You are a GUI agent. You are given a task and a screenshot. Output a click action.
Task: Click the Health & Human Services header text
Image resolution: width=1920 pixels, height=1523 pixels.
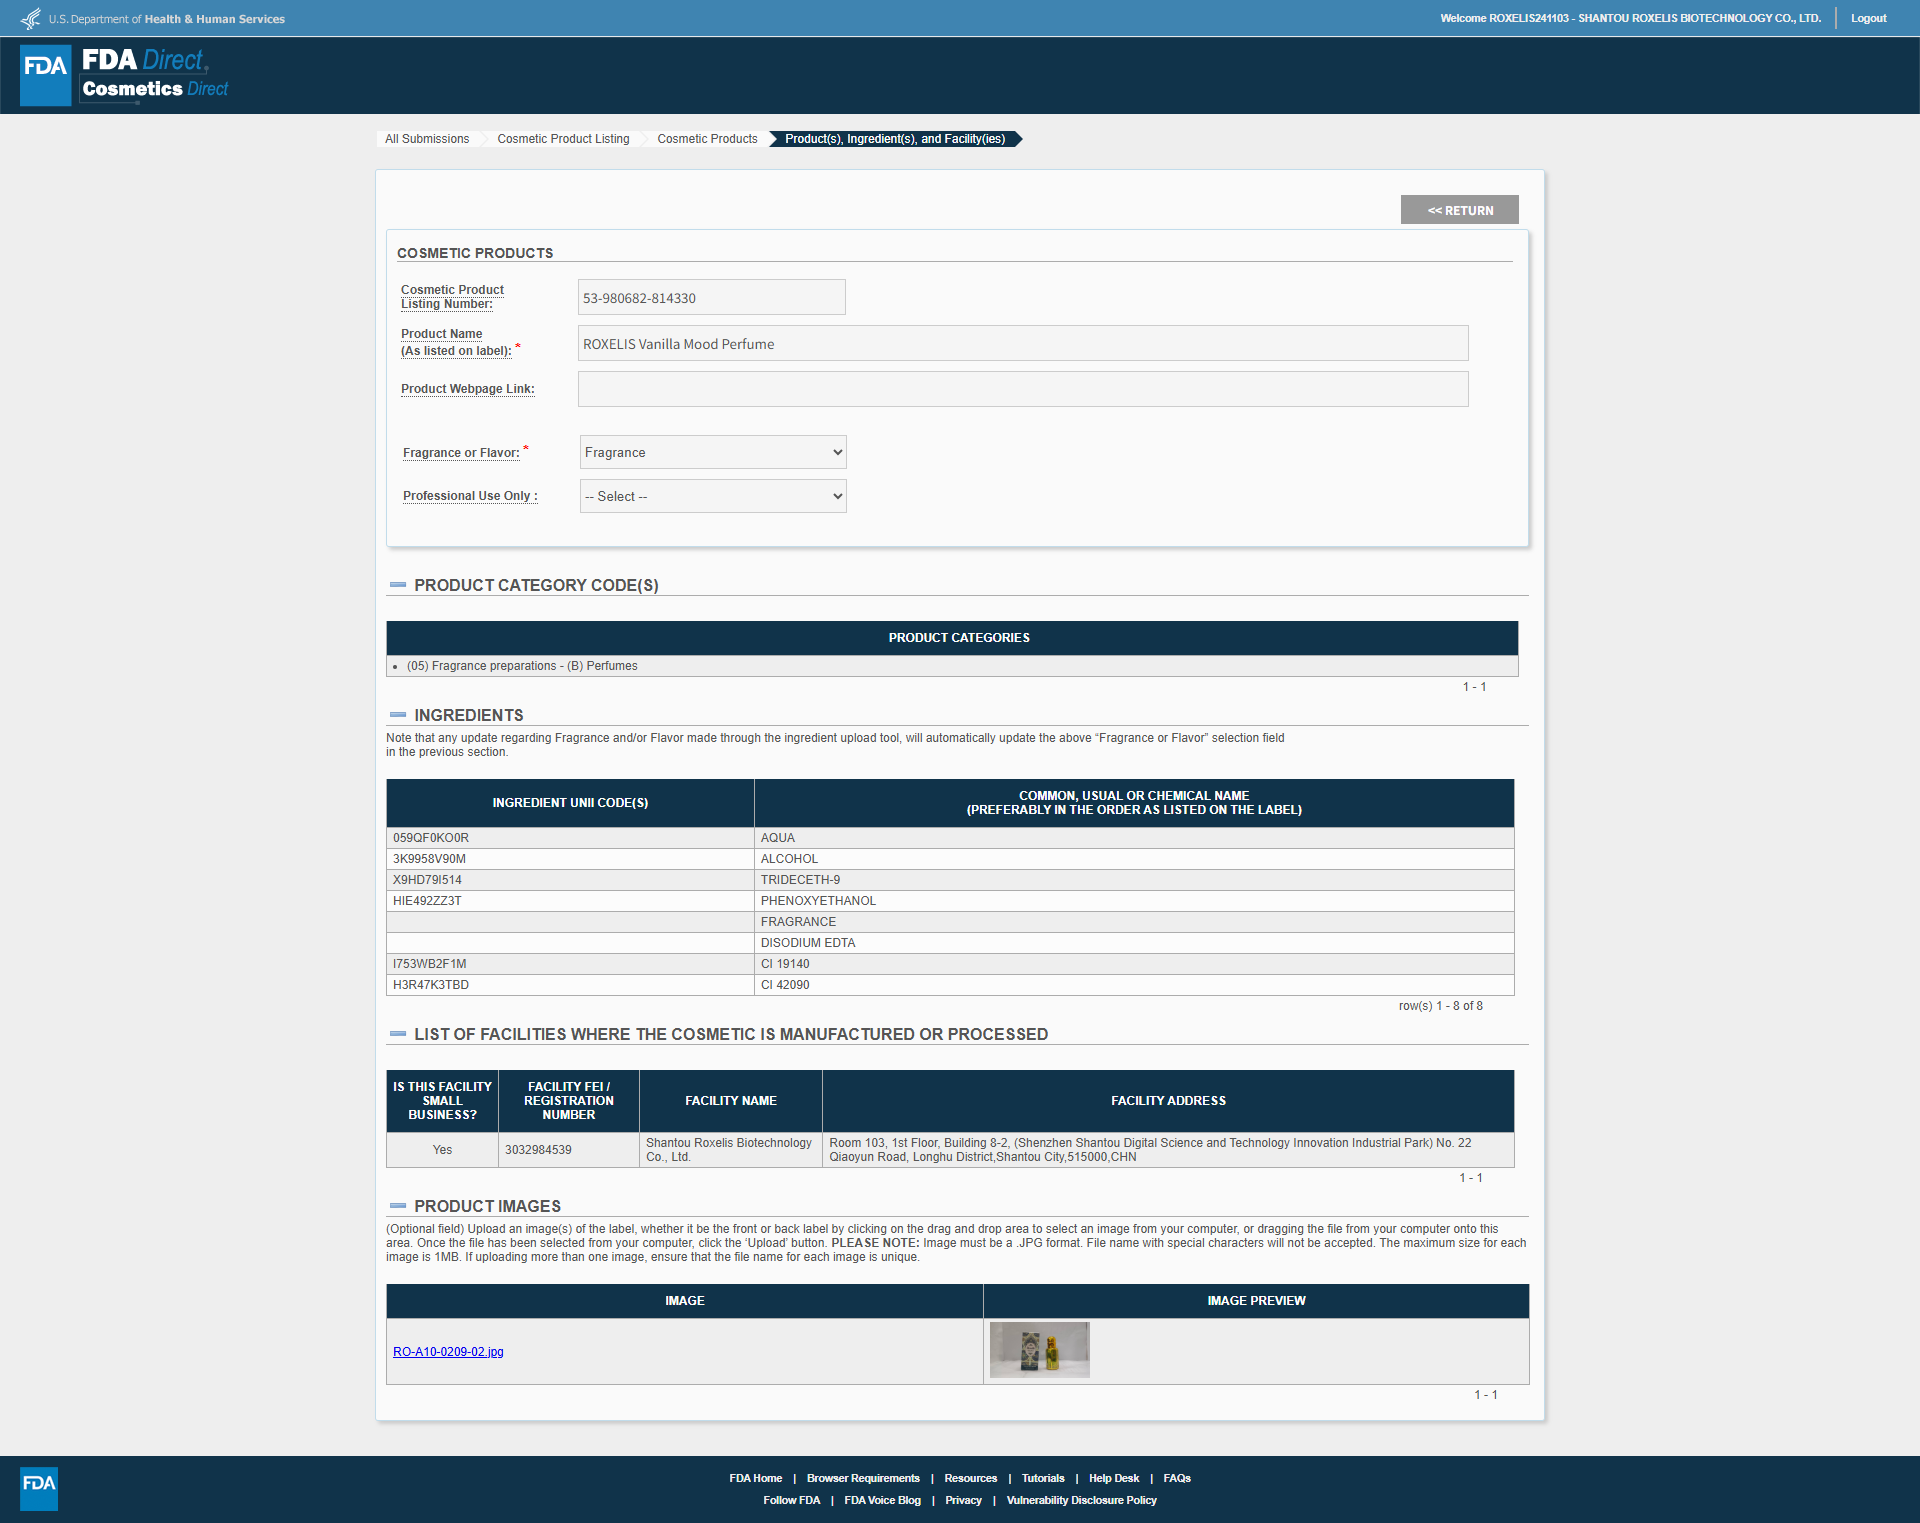coord(214,19)
